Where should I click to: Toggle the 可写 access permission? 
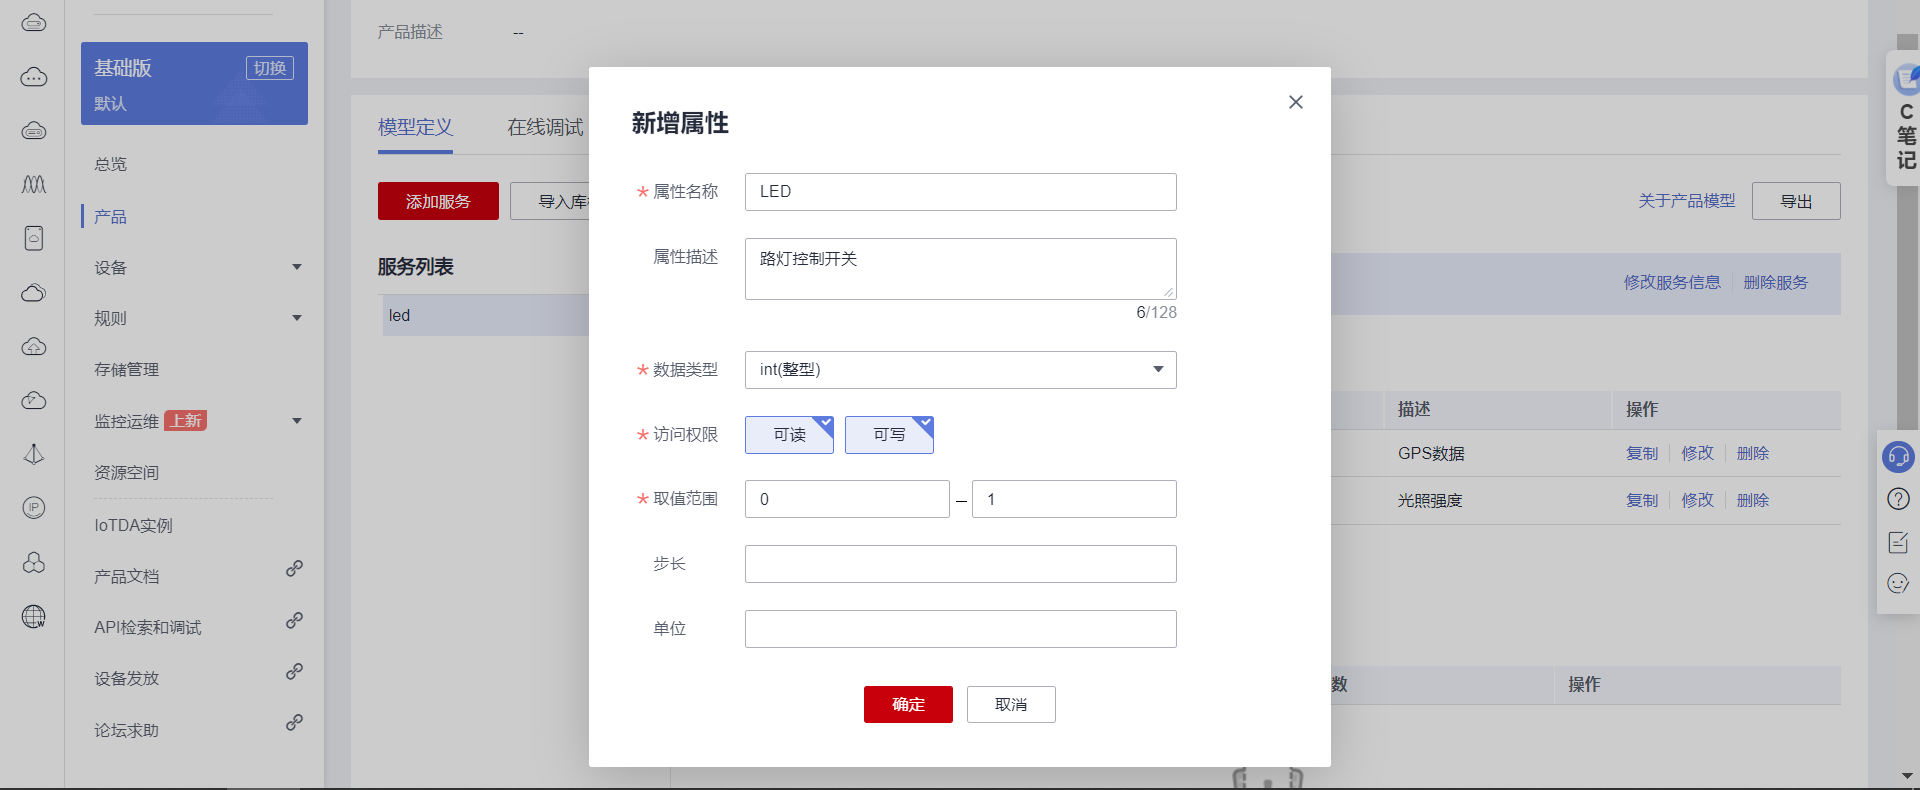coord(889,435)
